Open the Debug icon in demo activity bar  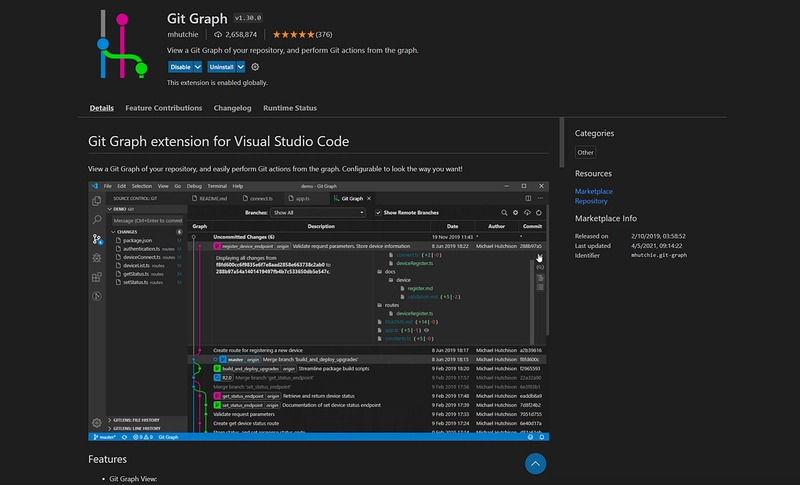96,258
